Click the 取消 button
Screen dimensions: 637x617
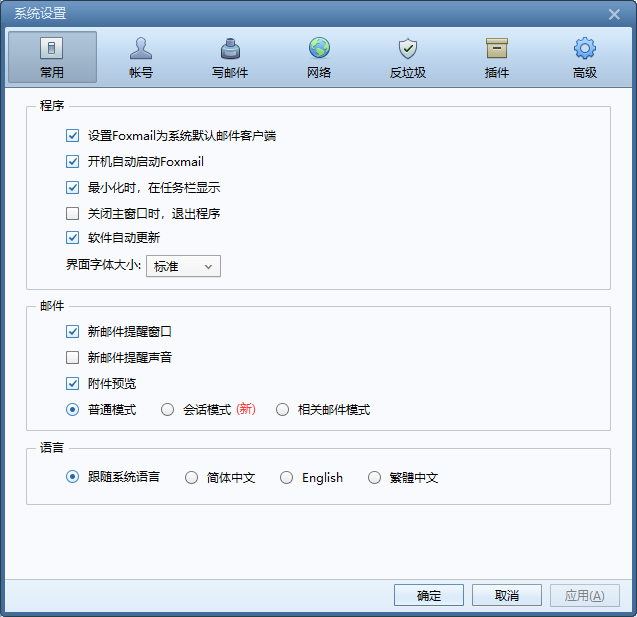(x=507, y=596)
